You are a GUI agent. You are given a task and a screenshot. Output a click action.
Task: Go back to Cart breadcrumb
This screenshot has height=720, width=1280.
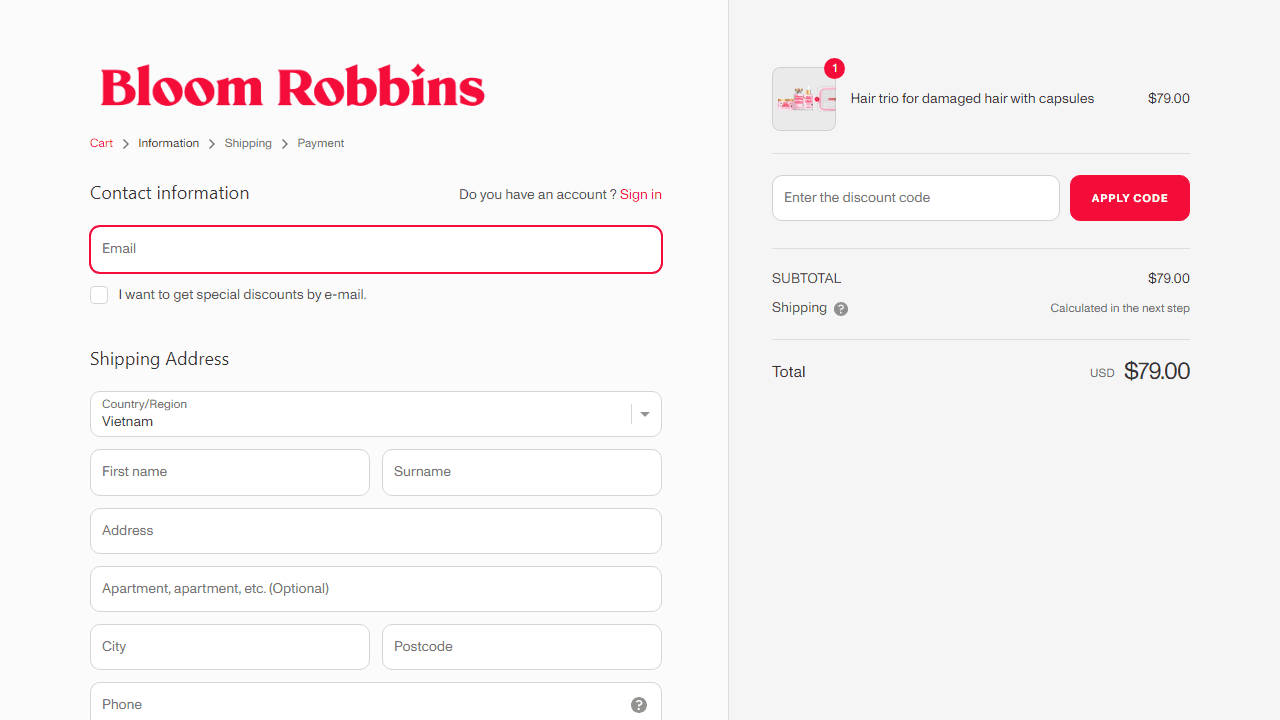click(101, 143)
